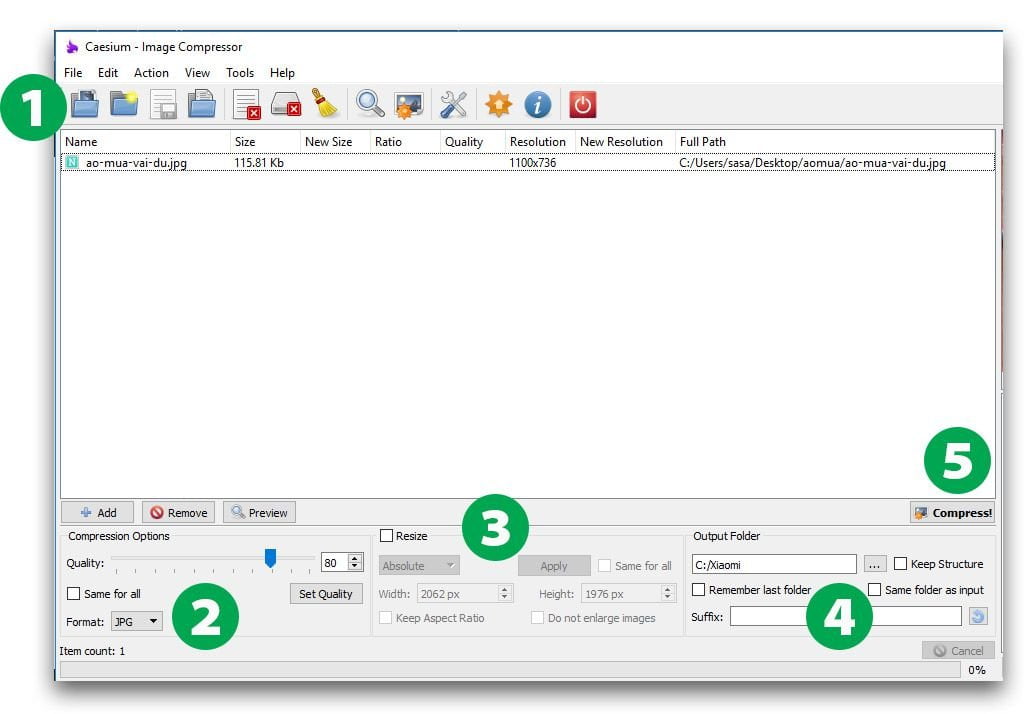Click the blue info About icon

[538, 104]
